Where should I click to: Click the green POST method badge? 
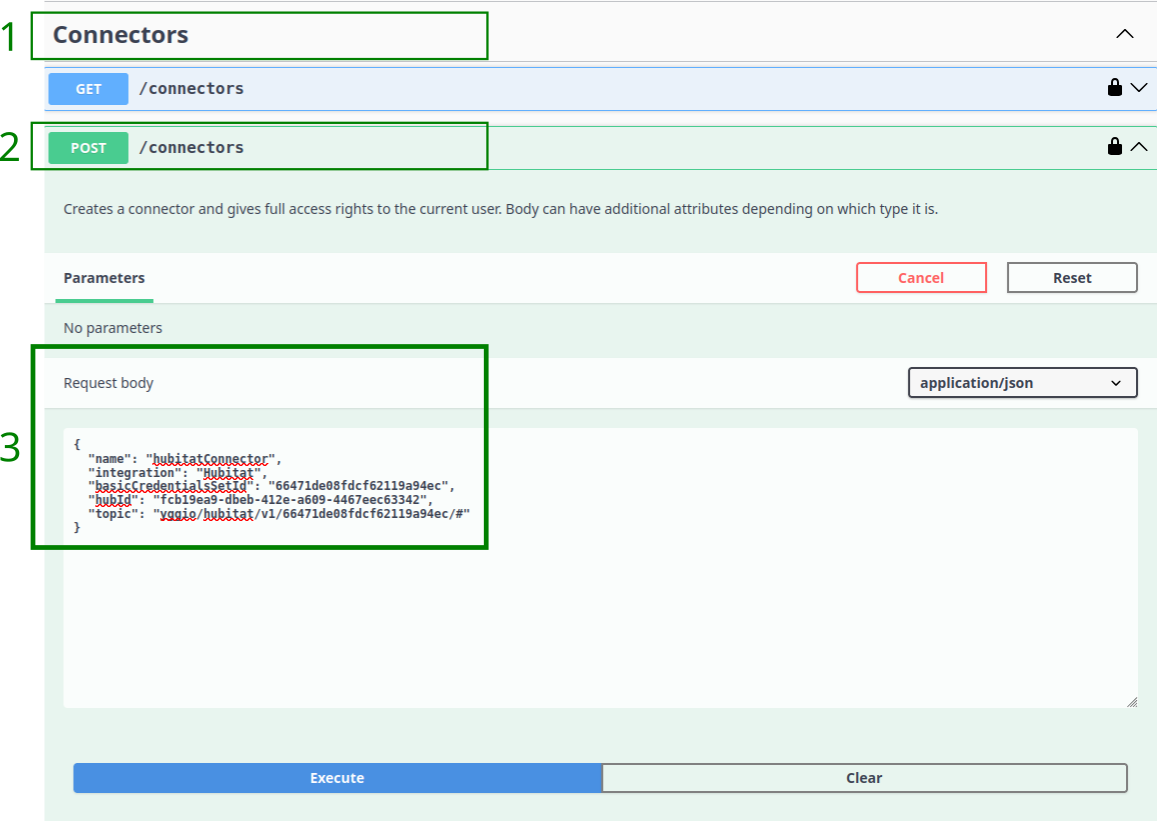tap(88, 148)
